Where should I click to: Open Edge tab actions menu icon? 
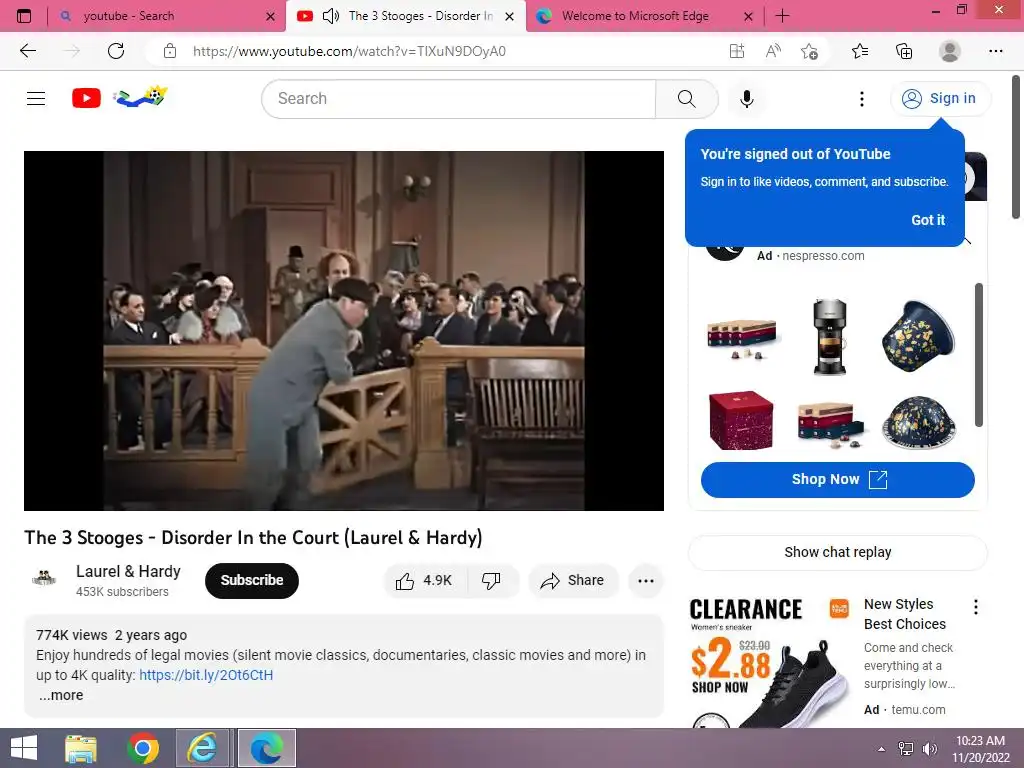(x=24, y=16)
